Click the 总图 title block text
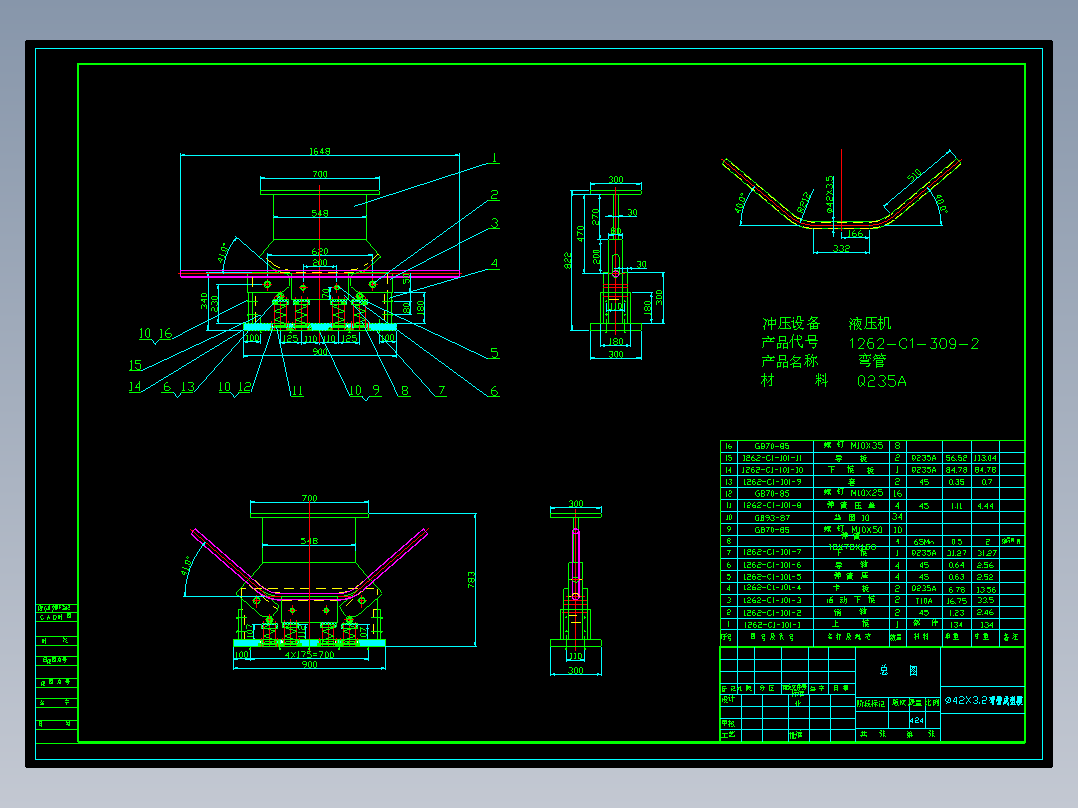Screen dimensions: 1078x808 point(898,670)
